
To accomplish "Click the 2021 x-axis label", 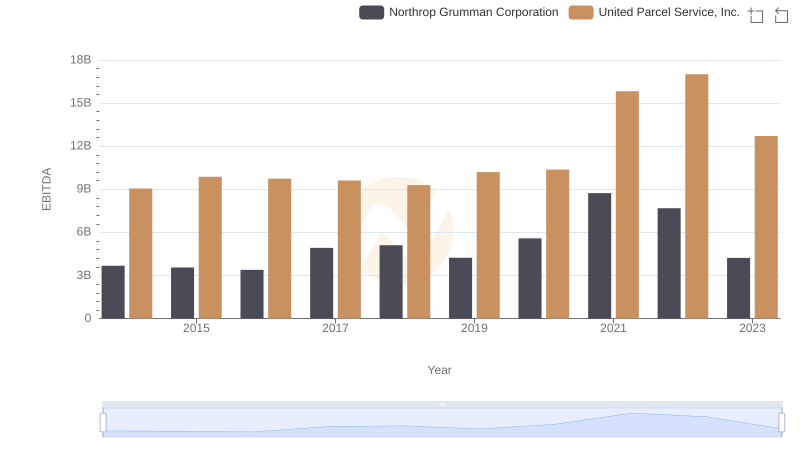I will click(613, 328).
